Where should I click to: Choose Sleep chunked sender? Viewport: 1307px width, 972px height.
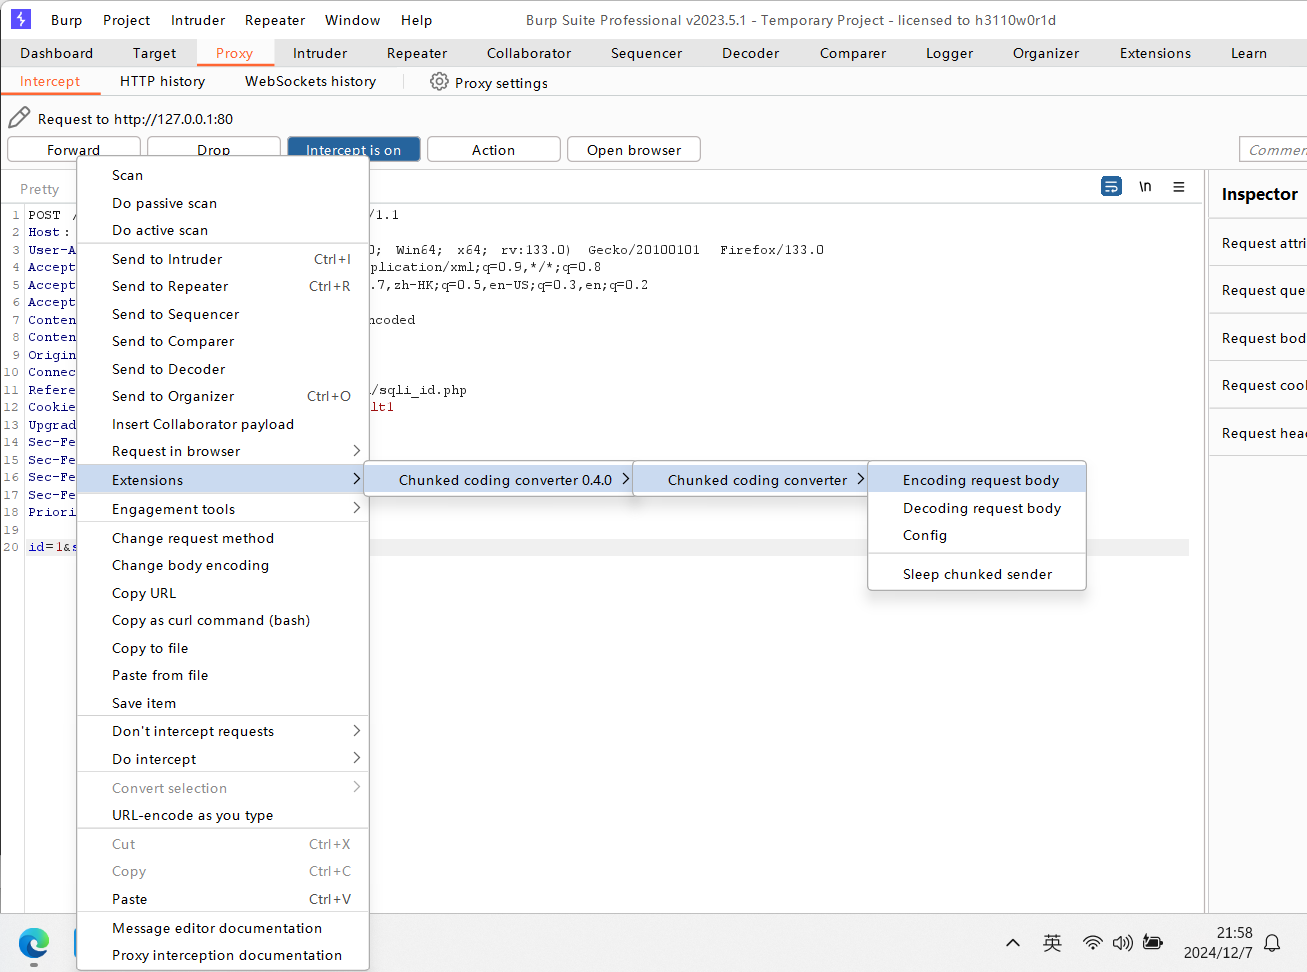tap(977, 574)
